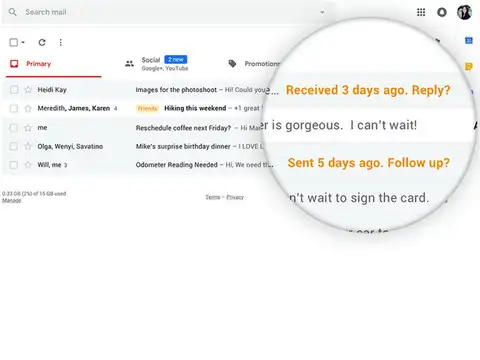
Task: Click the Manage storage link
Action: click(x=12, y=200)
